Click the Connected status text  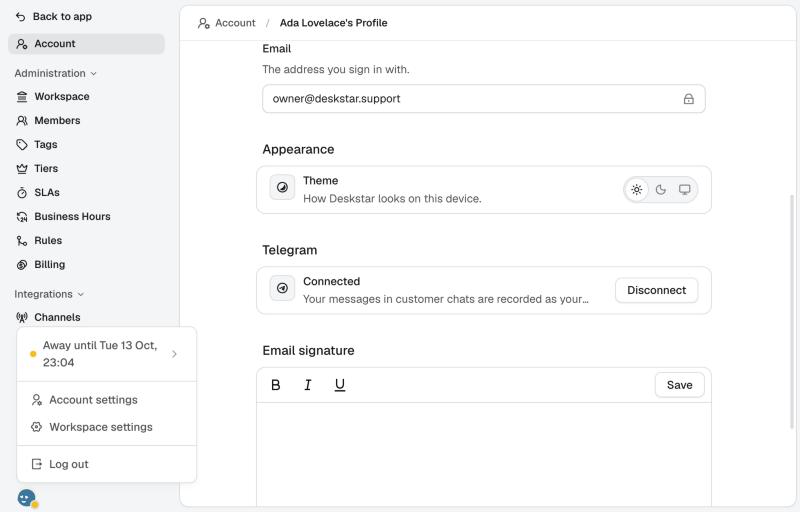coord(331,281)
